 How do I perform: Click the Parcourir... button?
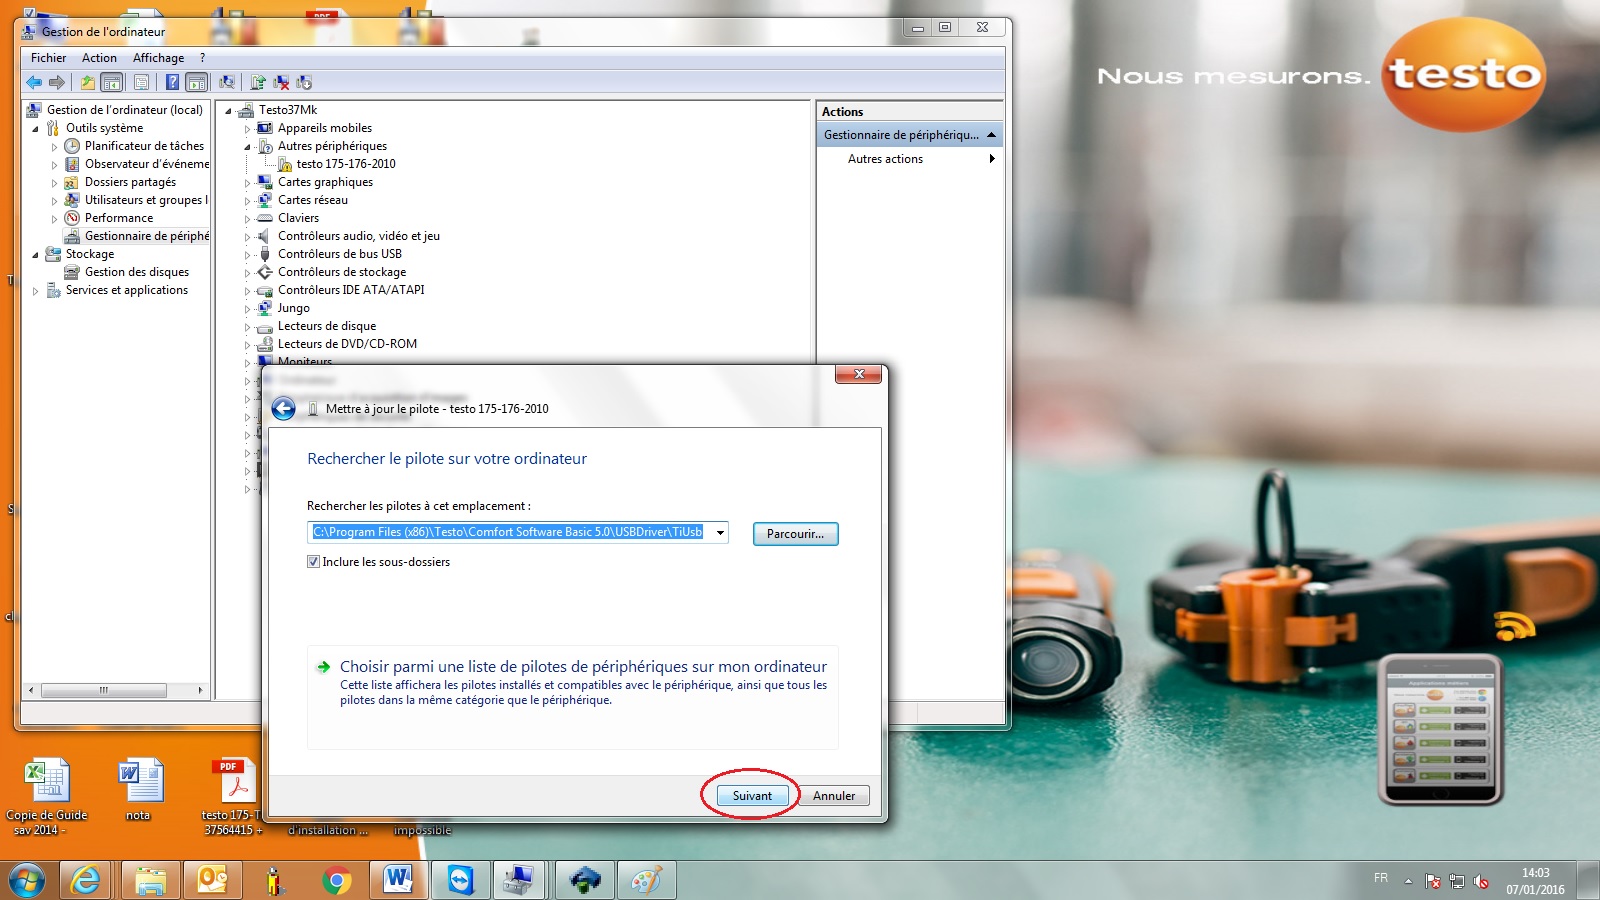(x=795, y=534)
